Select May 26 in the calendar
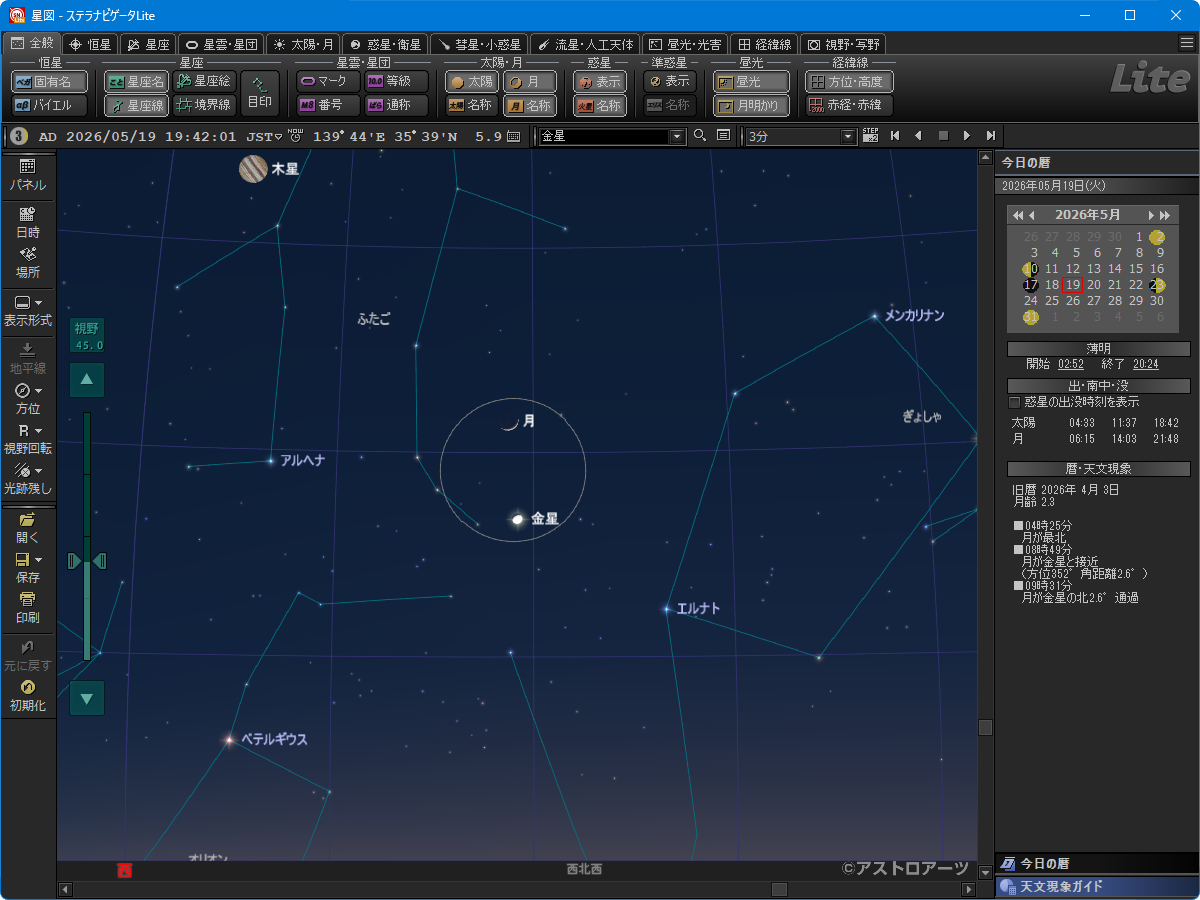The height and width of the screenshot is (900, 1200). 1072,301
